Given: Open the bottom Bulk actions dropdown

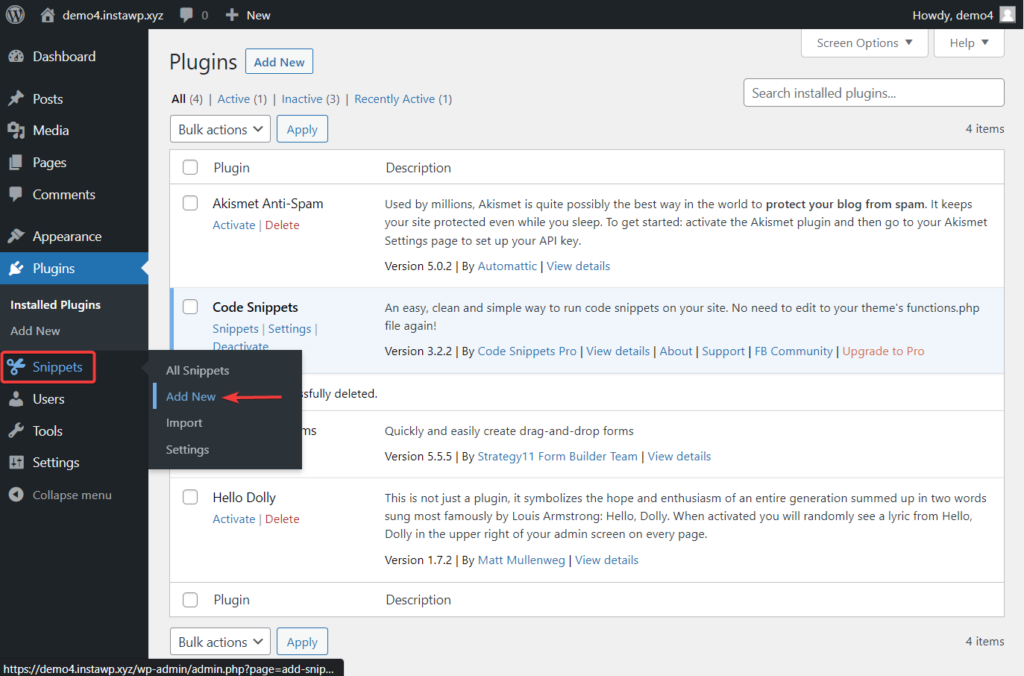Looking at the screenshot, I should 220,642.
